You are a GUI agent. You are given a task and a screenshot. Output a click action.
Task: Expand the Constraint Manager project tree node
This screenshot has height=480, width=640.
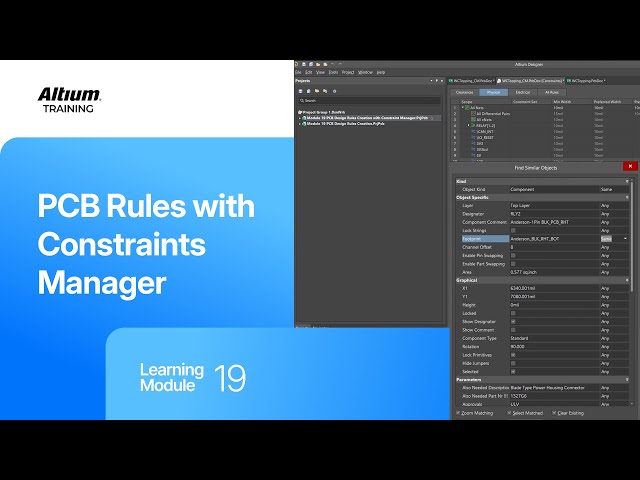click(300, 118)
